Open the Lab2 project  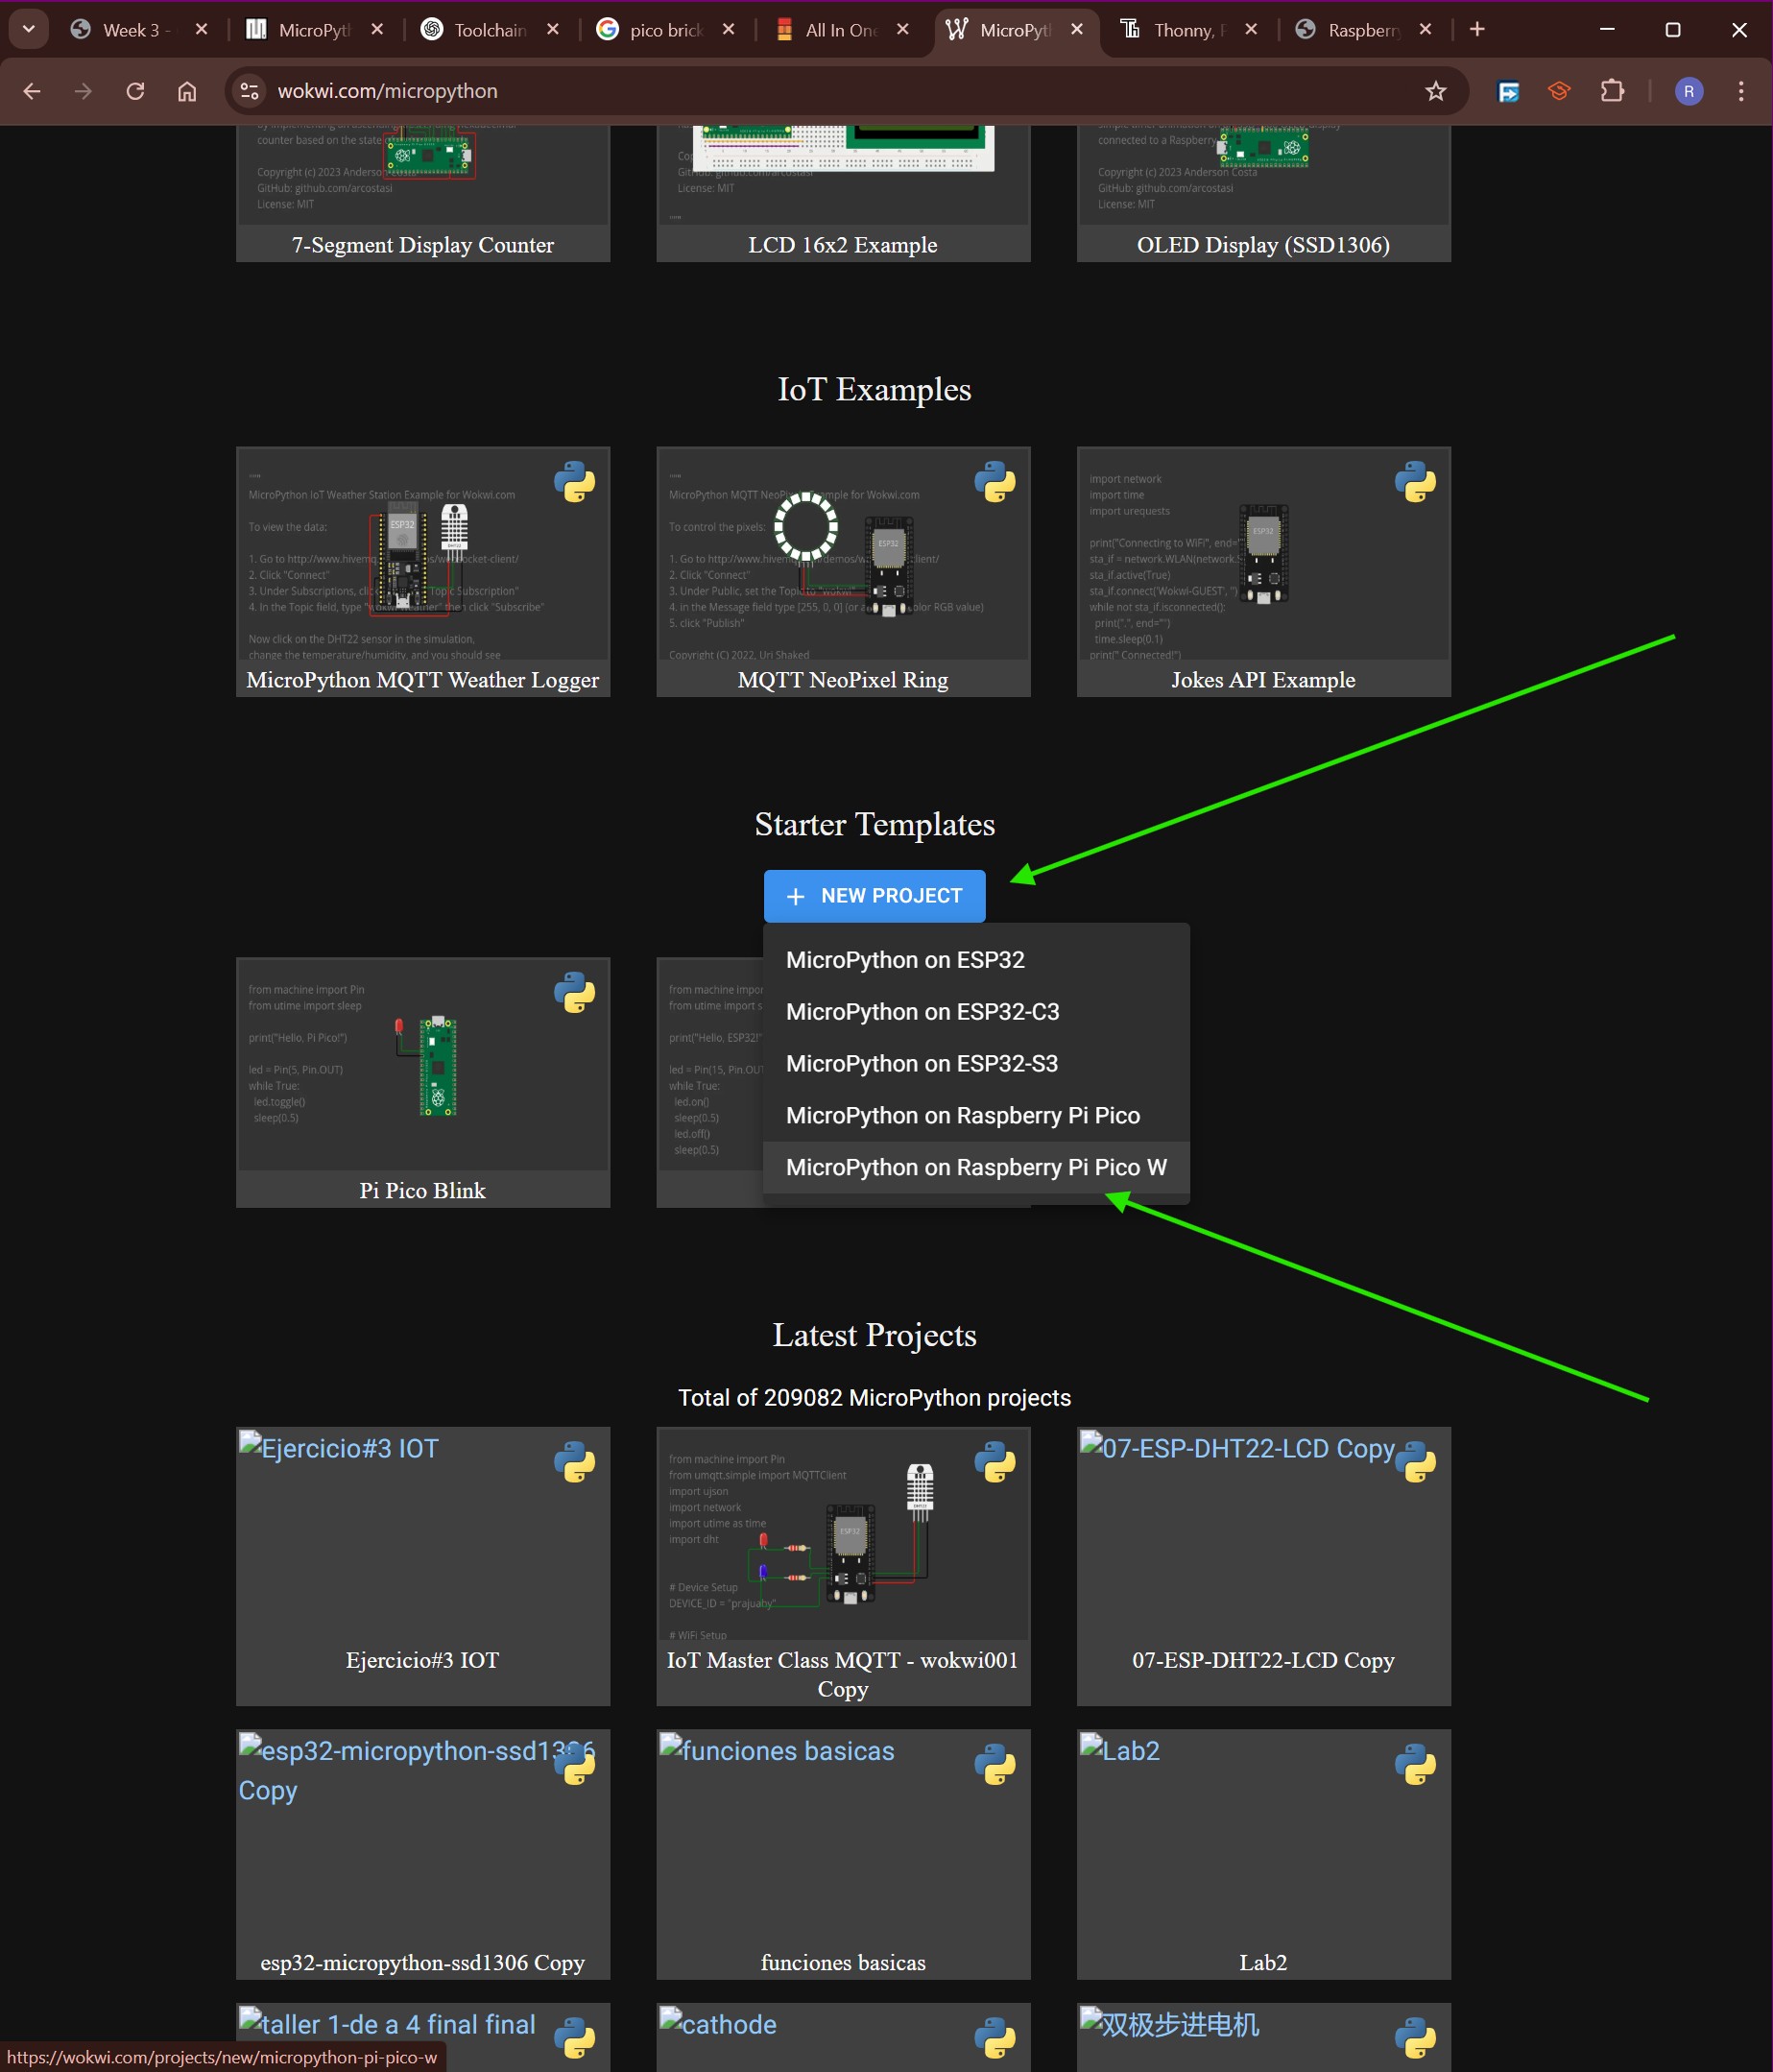[x=1263, y=1855]
